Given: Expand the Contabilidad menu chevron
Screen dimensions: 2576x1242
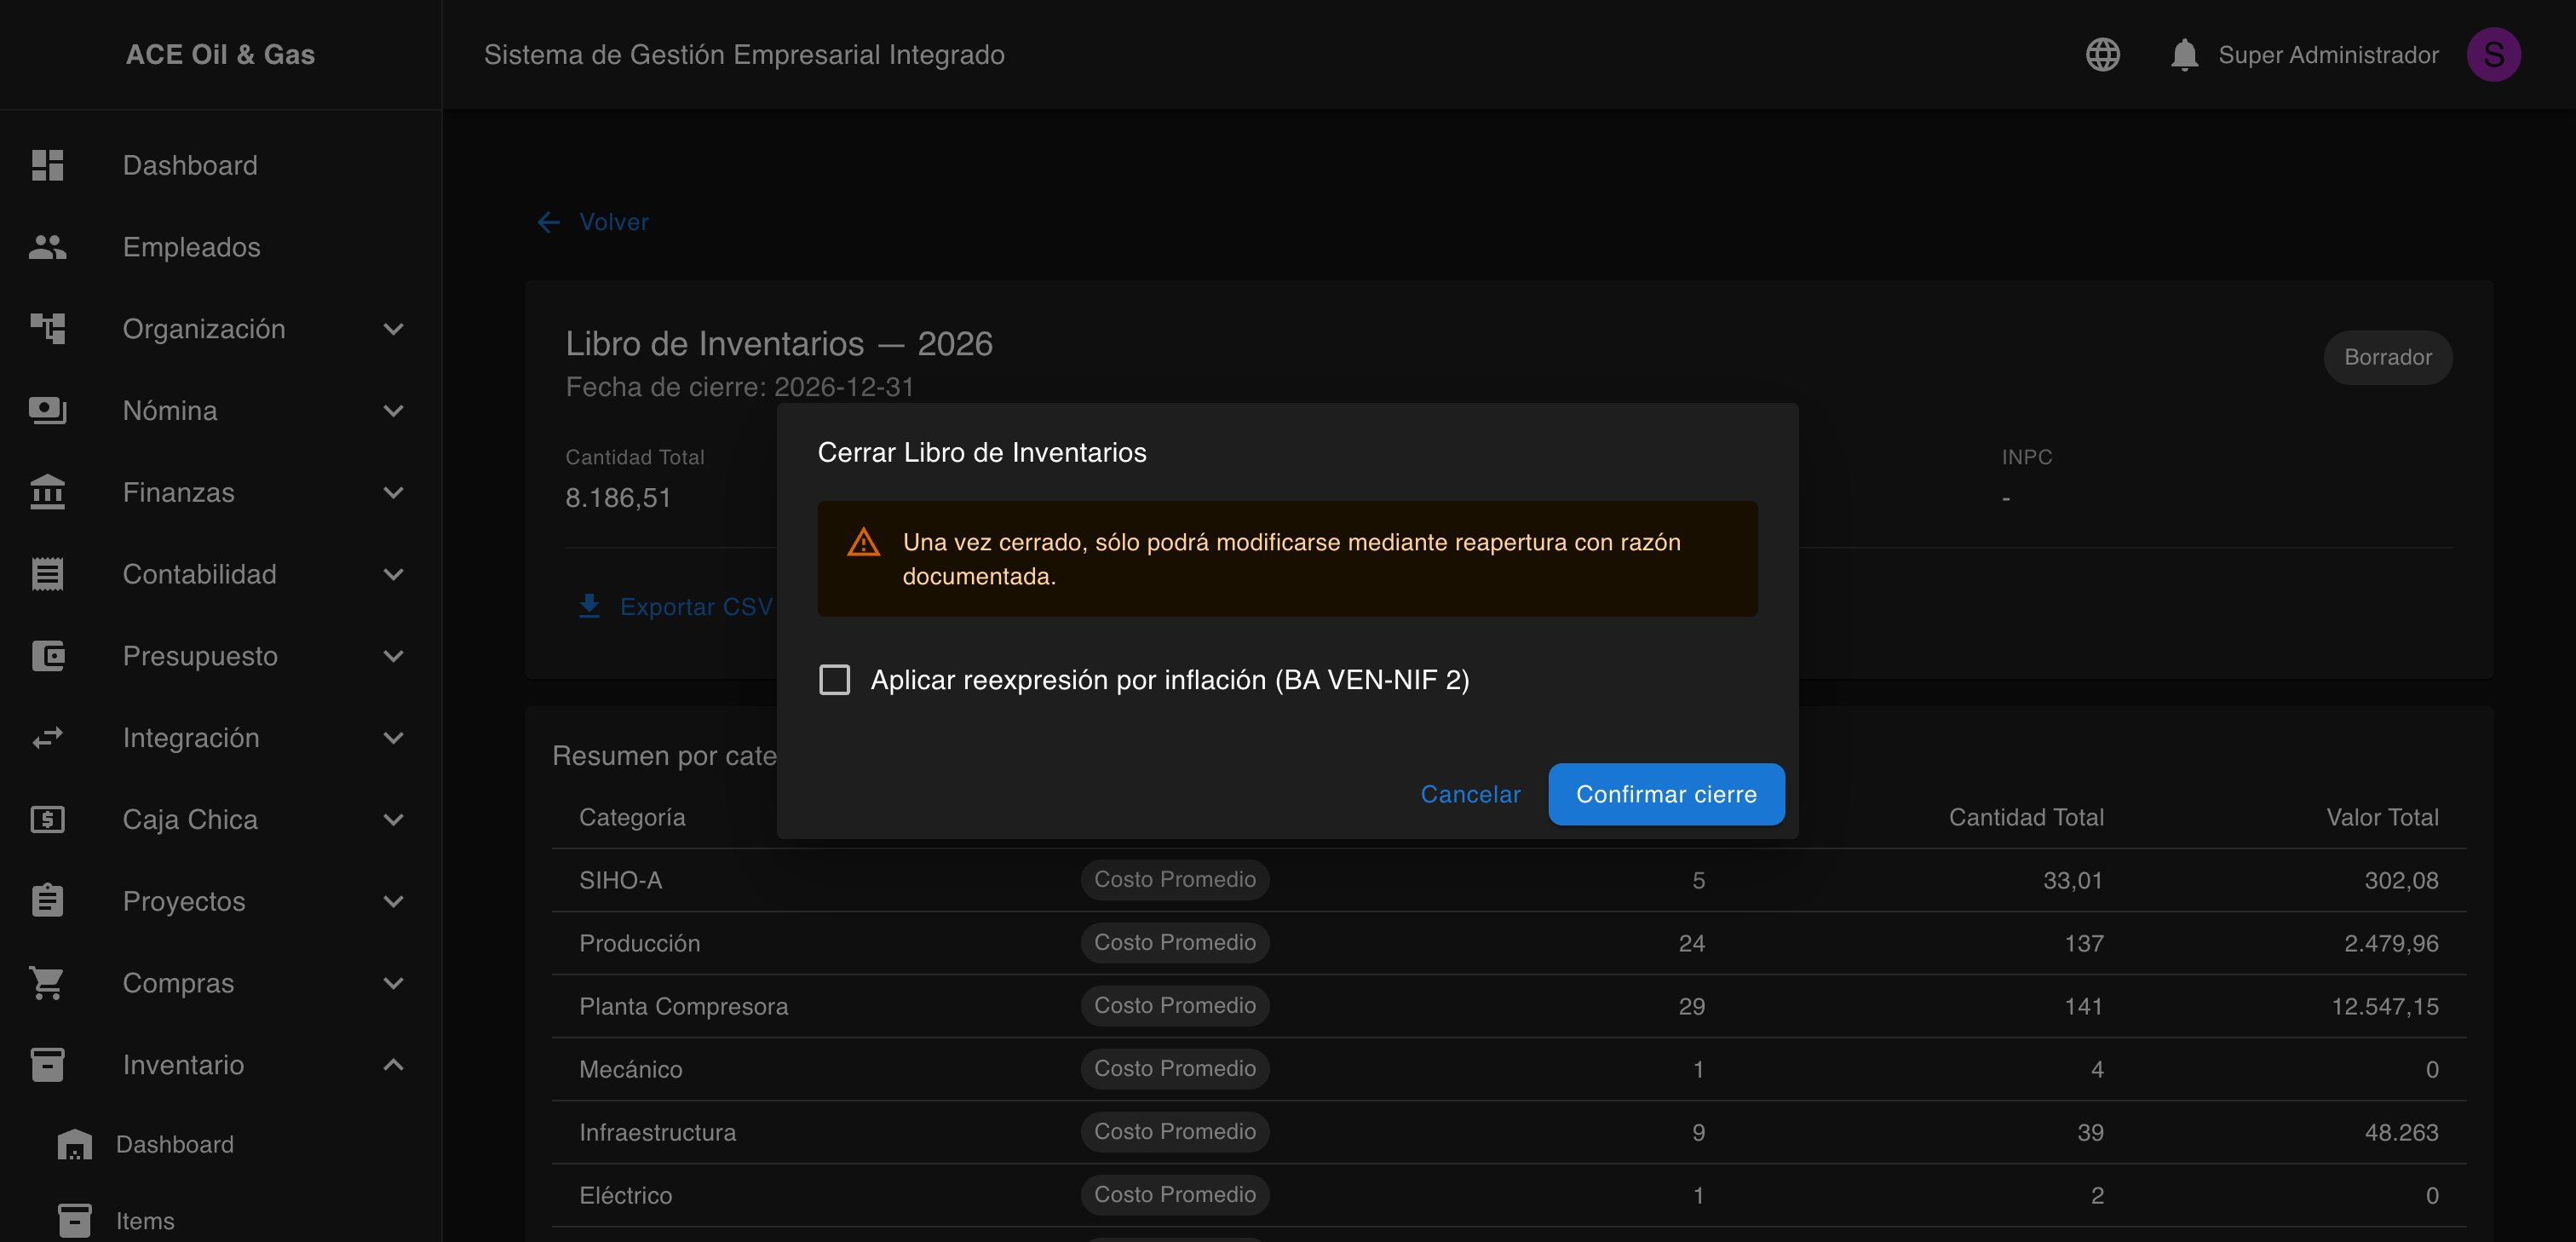Looking at the screenshot, I should tap(393, 575).
